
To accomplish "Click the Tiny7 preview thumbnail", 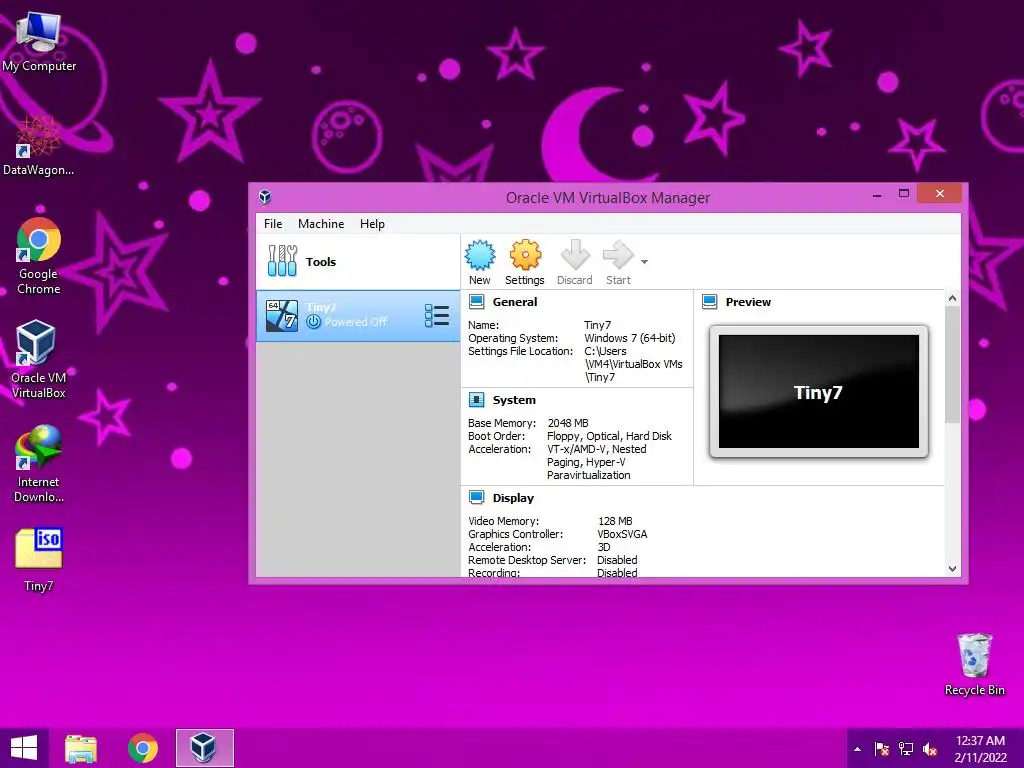I will [819, 392].
